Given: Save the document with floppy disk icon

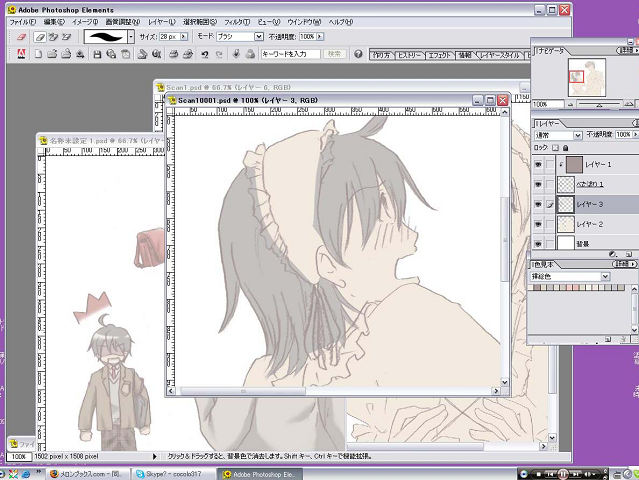Looking at the screenshot, I should point(97,54).
